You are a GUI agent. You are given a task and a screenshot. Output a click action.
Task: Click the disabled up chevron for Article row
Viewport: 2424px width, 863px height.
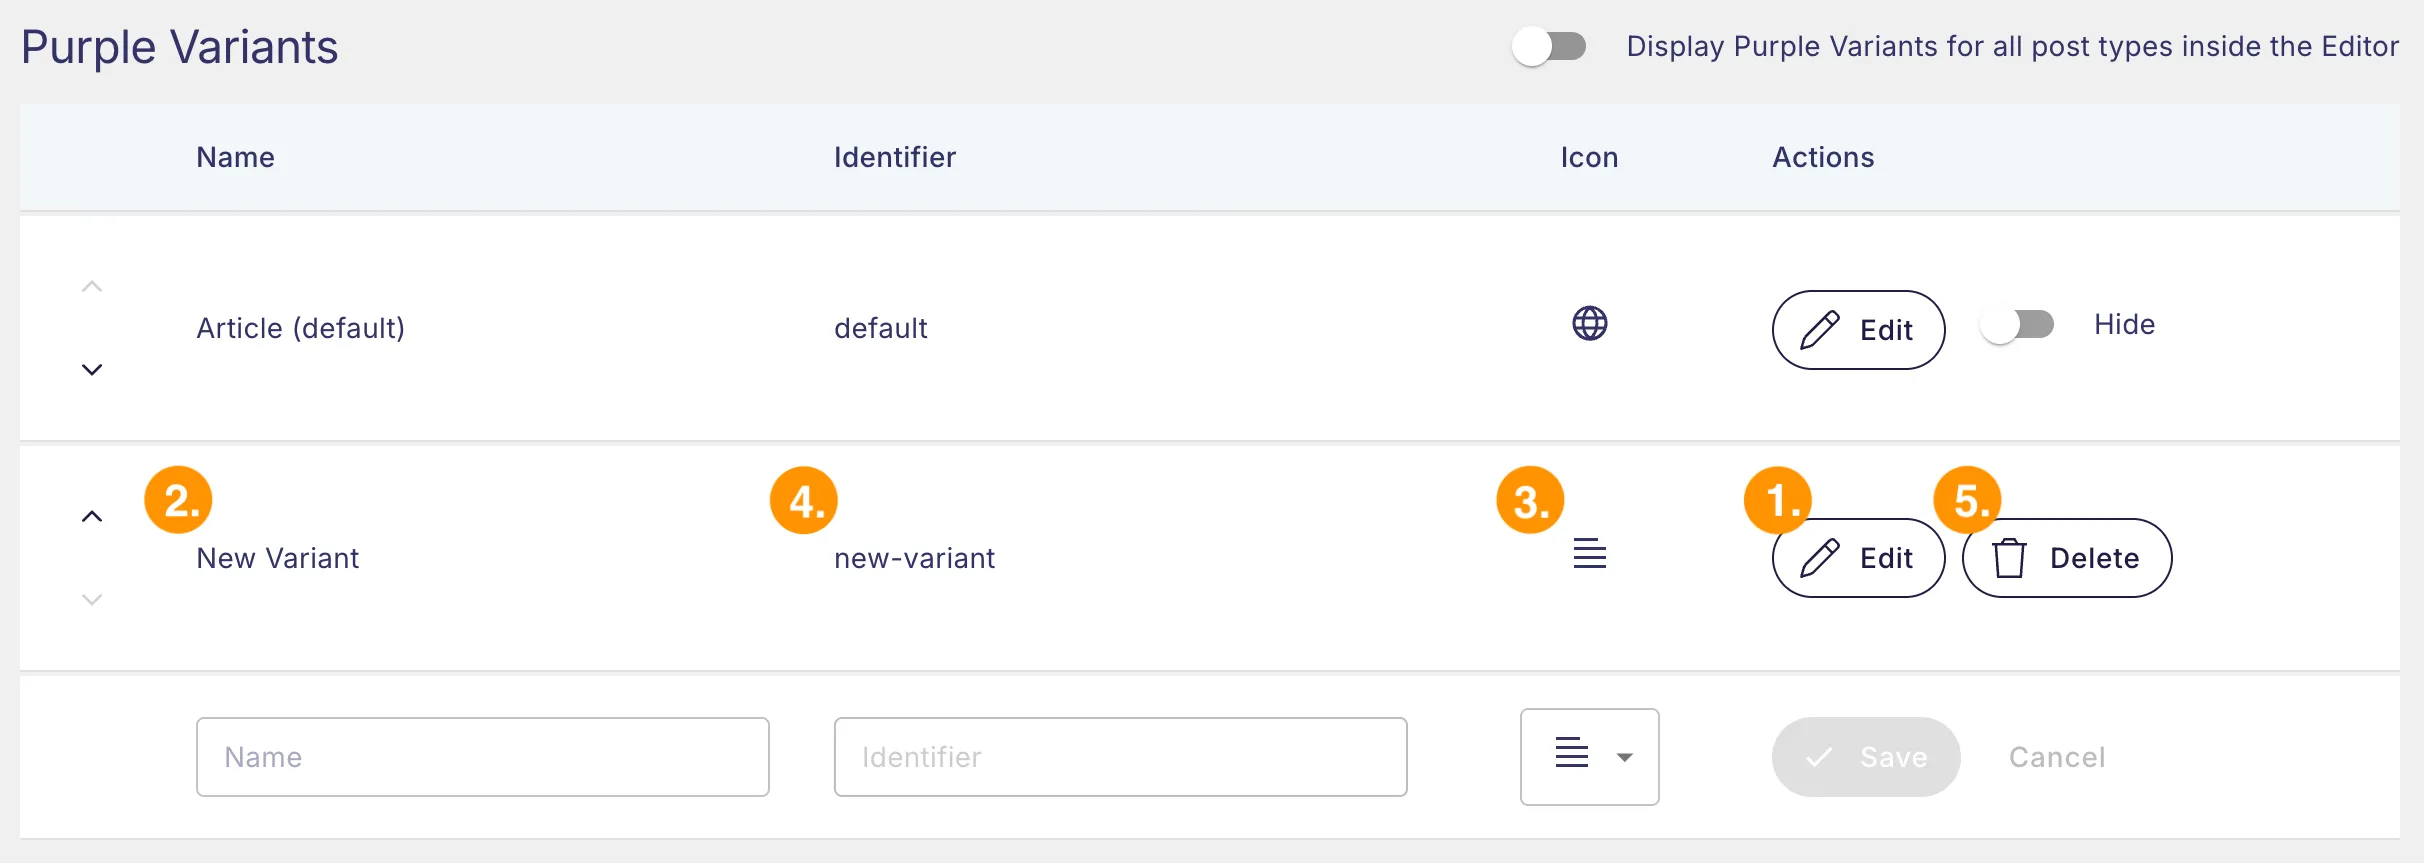pos(92,286)
